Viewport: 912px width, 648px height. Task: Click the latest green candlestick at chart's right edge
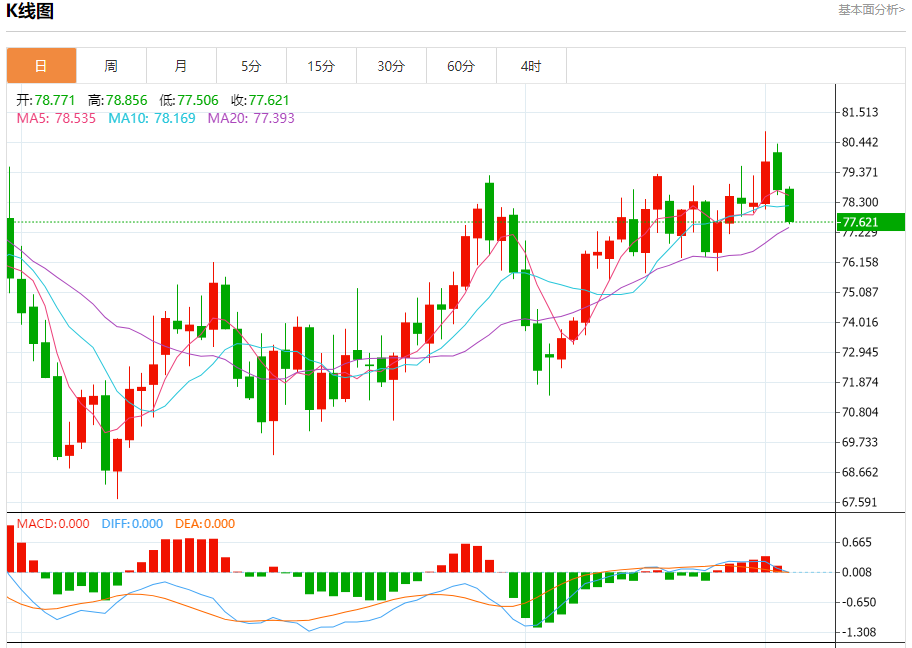[789, 205]
